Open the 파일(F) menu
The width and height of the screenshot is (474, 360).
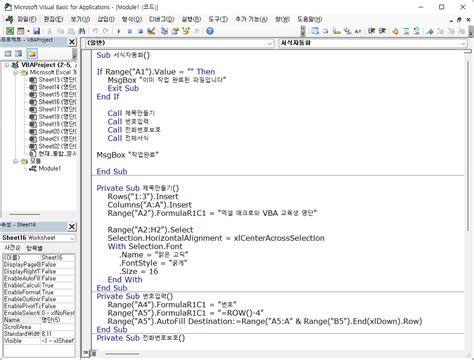[x=27, y=19]
